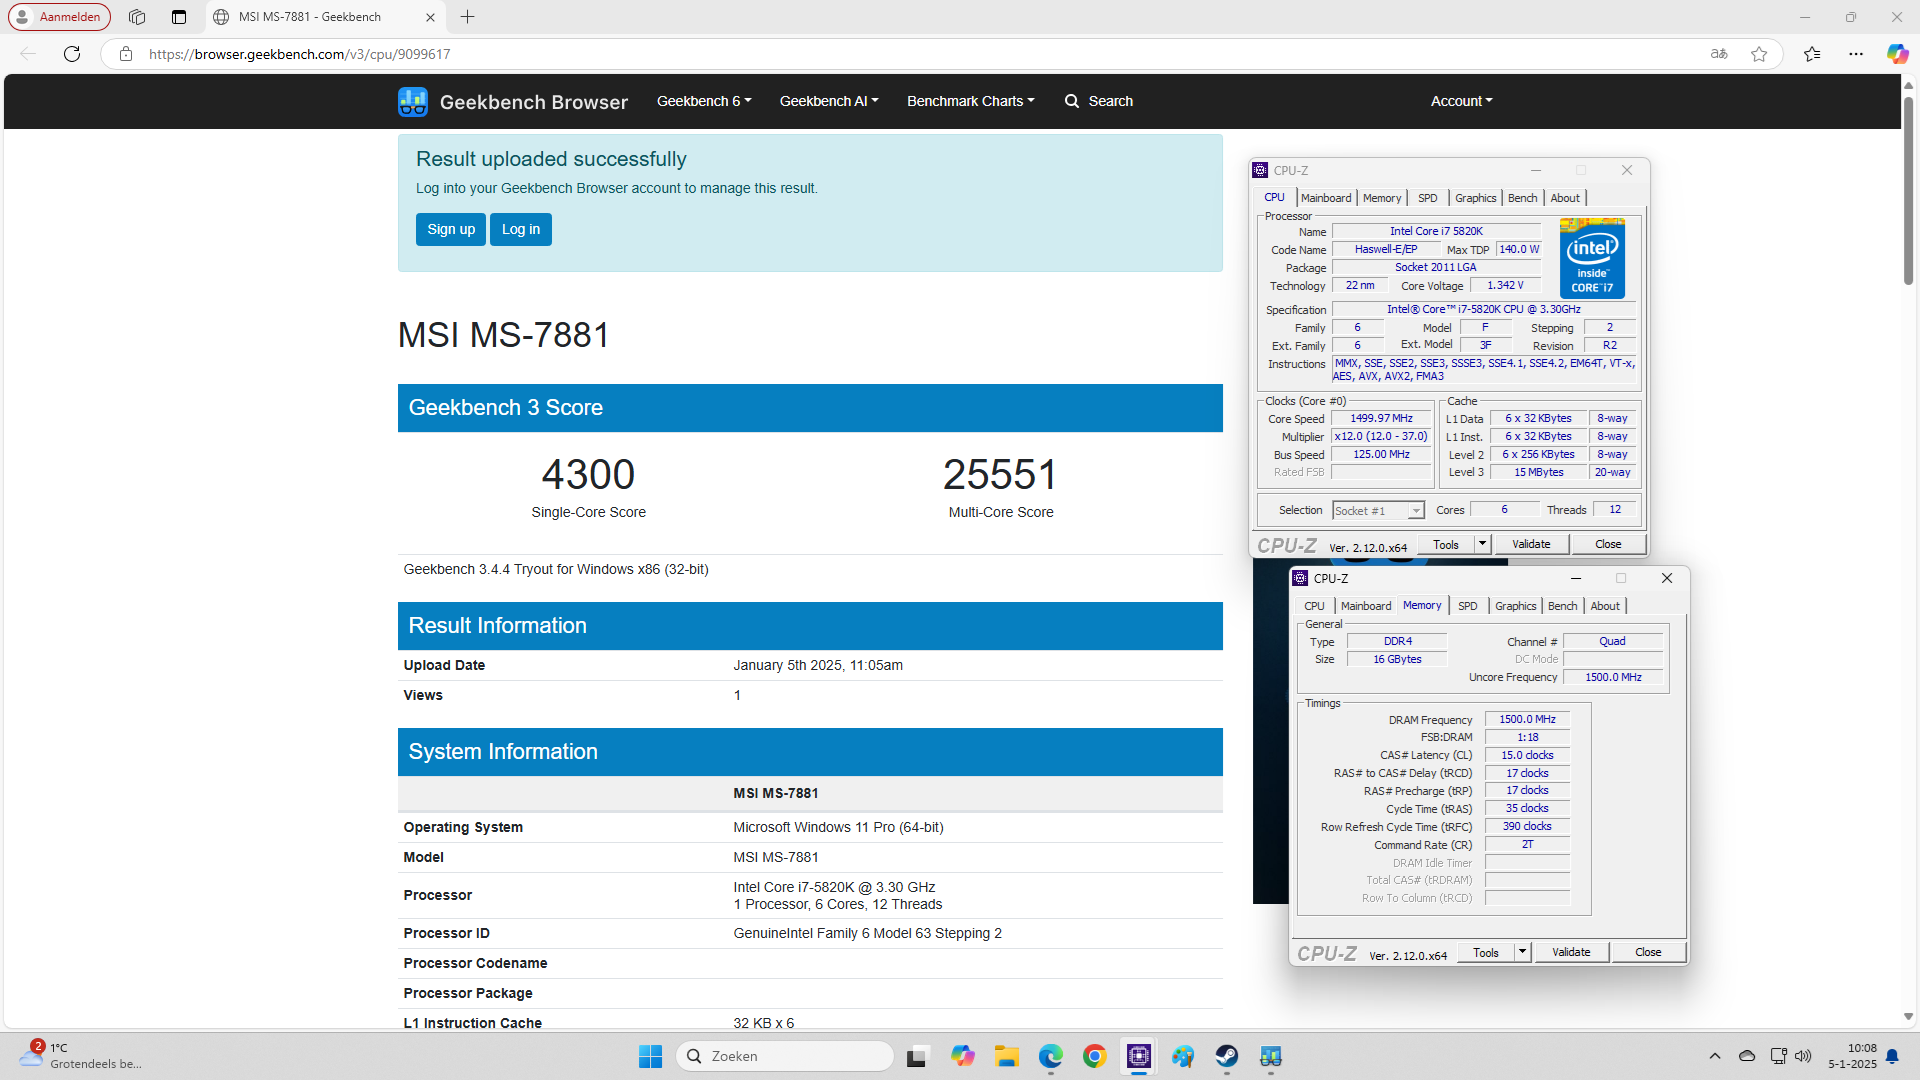Viewport: 1920px width, 1080px height.
Task: Click multi-core score 25551
Action: coord(1000,474)
